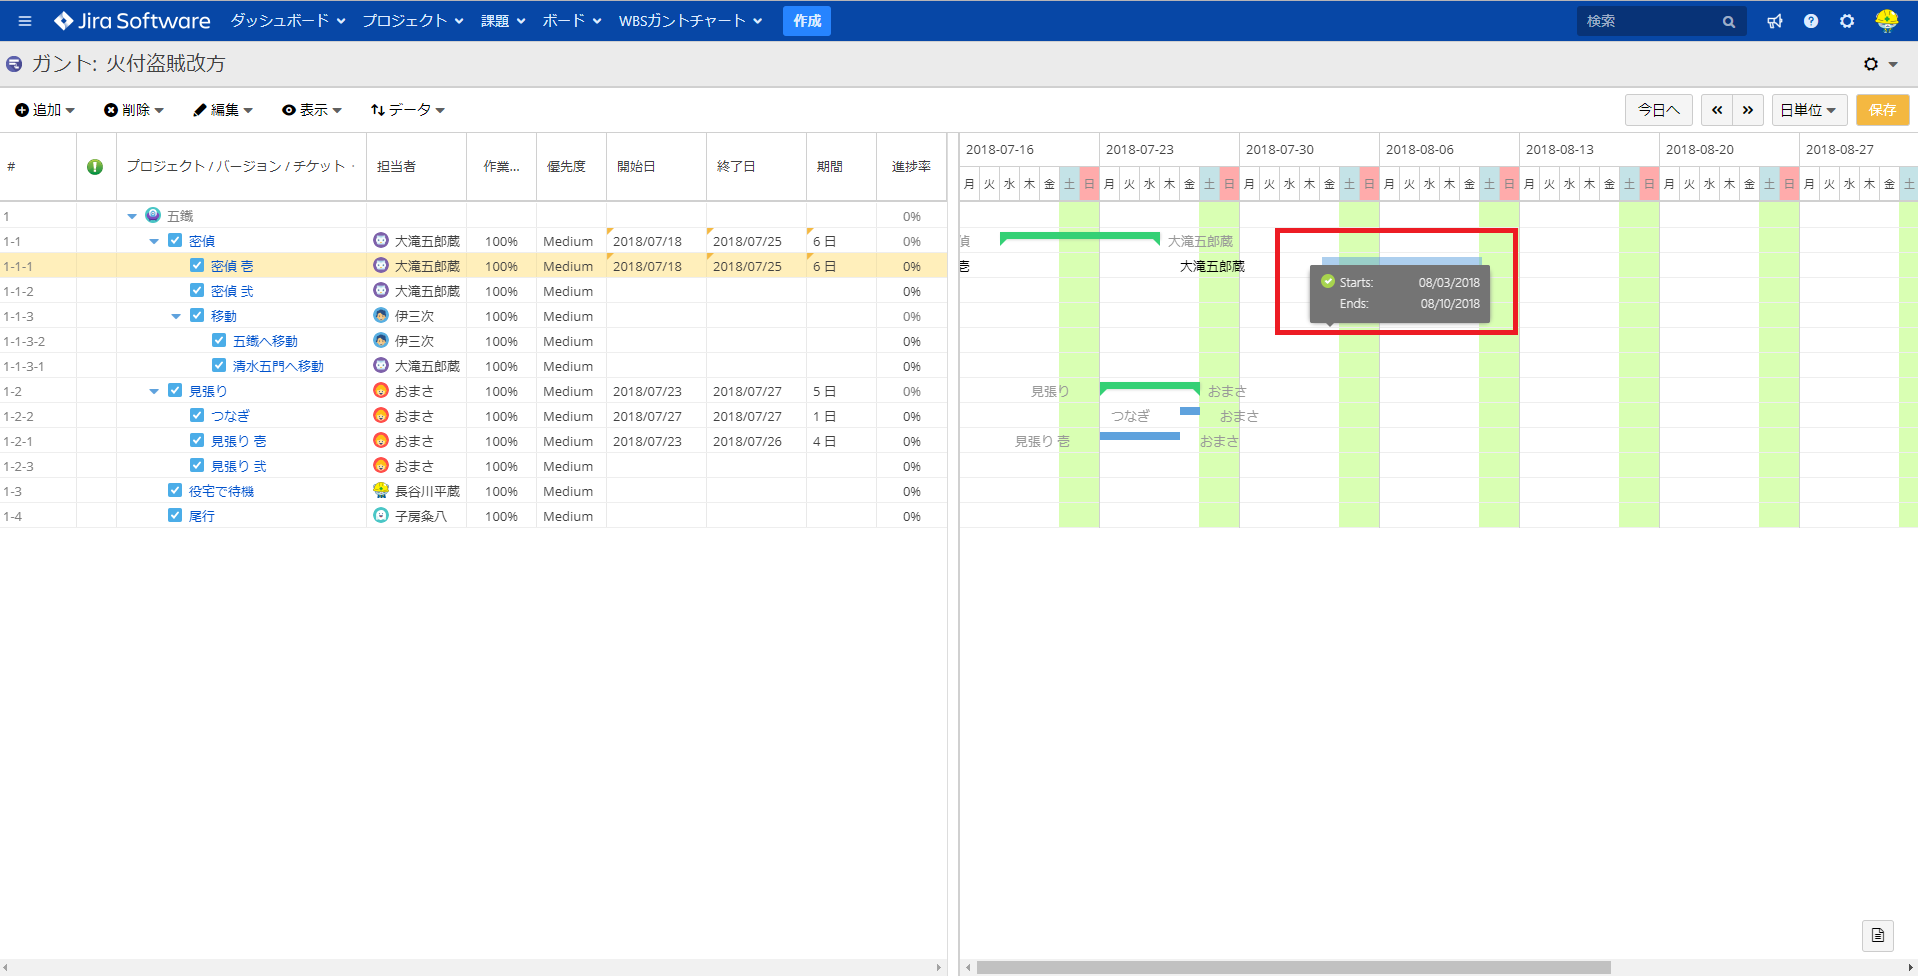Open the user profile avatar menu
Image resolution: width=1918 pixels, height=976 pixels.
click(x=1886, y=21)
